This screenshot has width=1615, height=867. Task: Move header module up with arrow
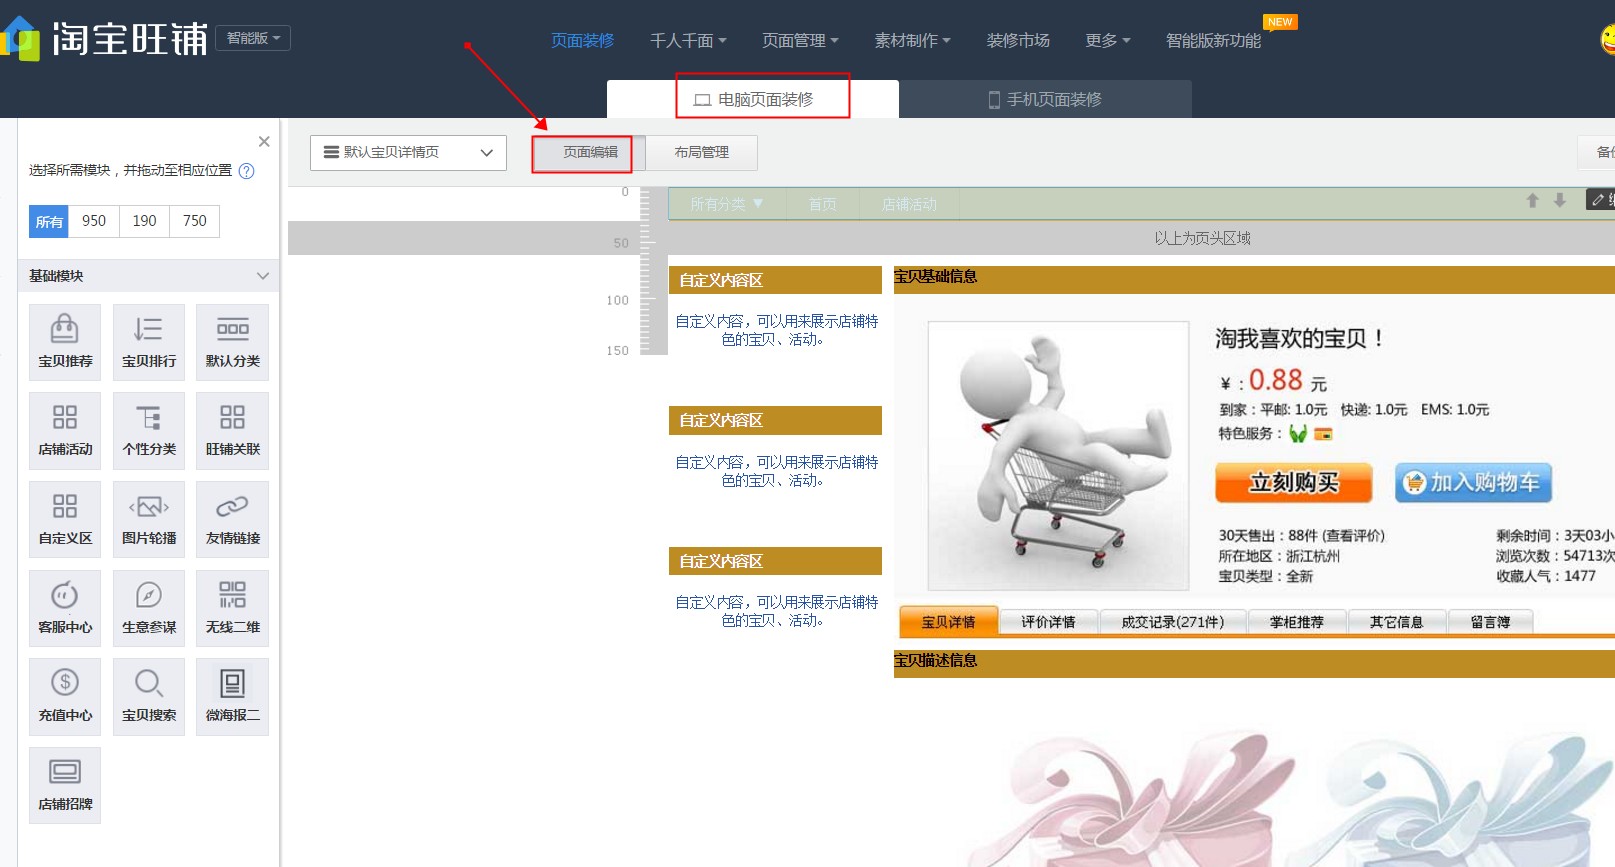coord(1532,201)
